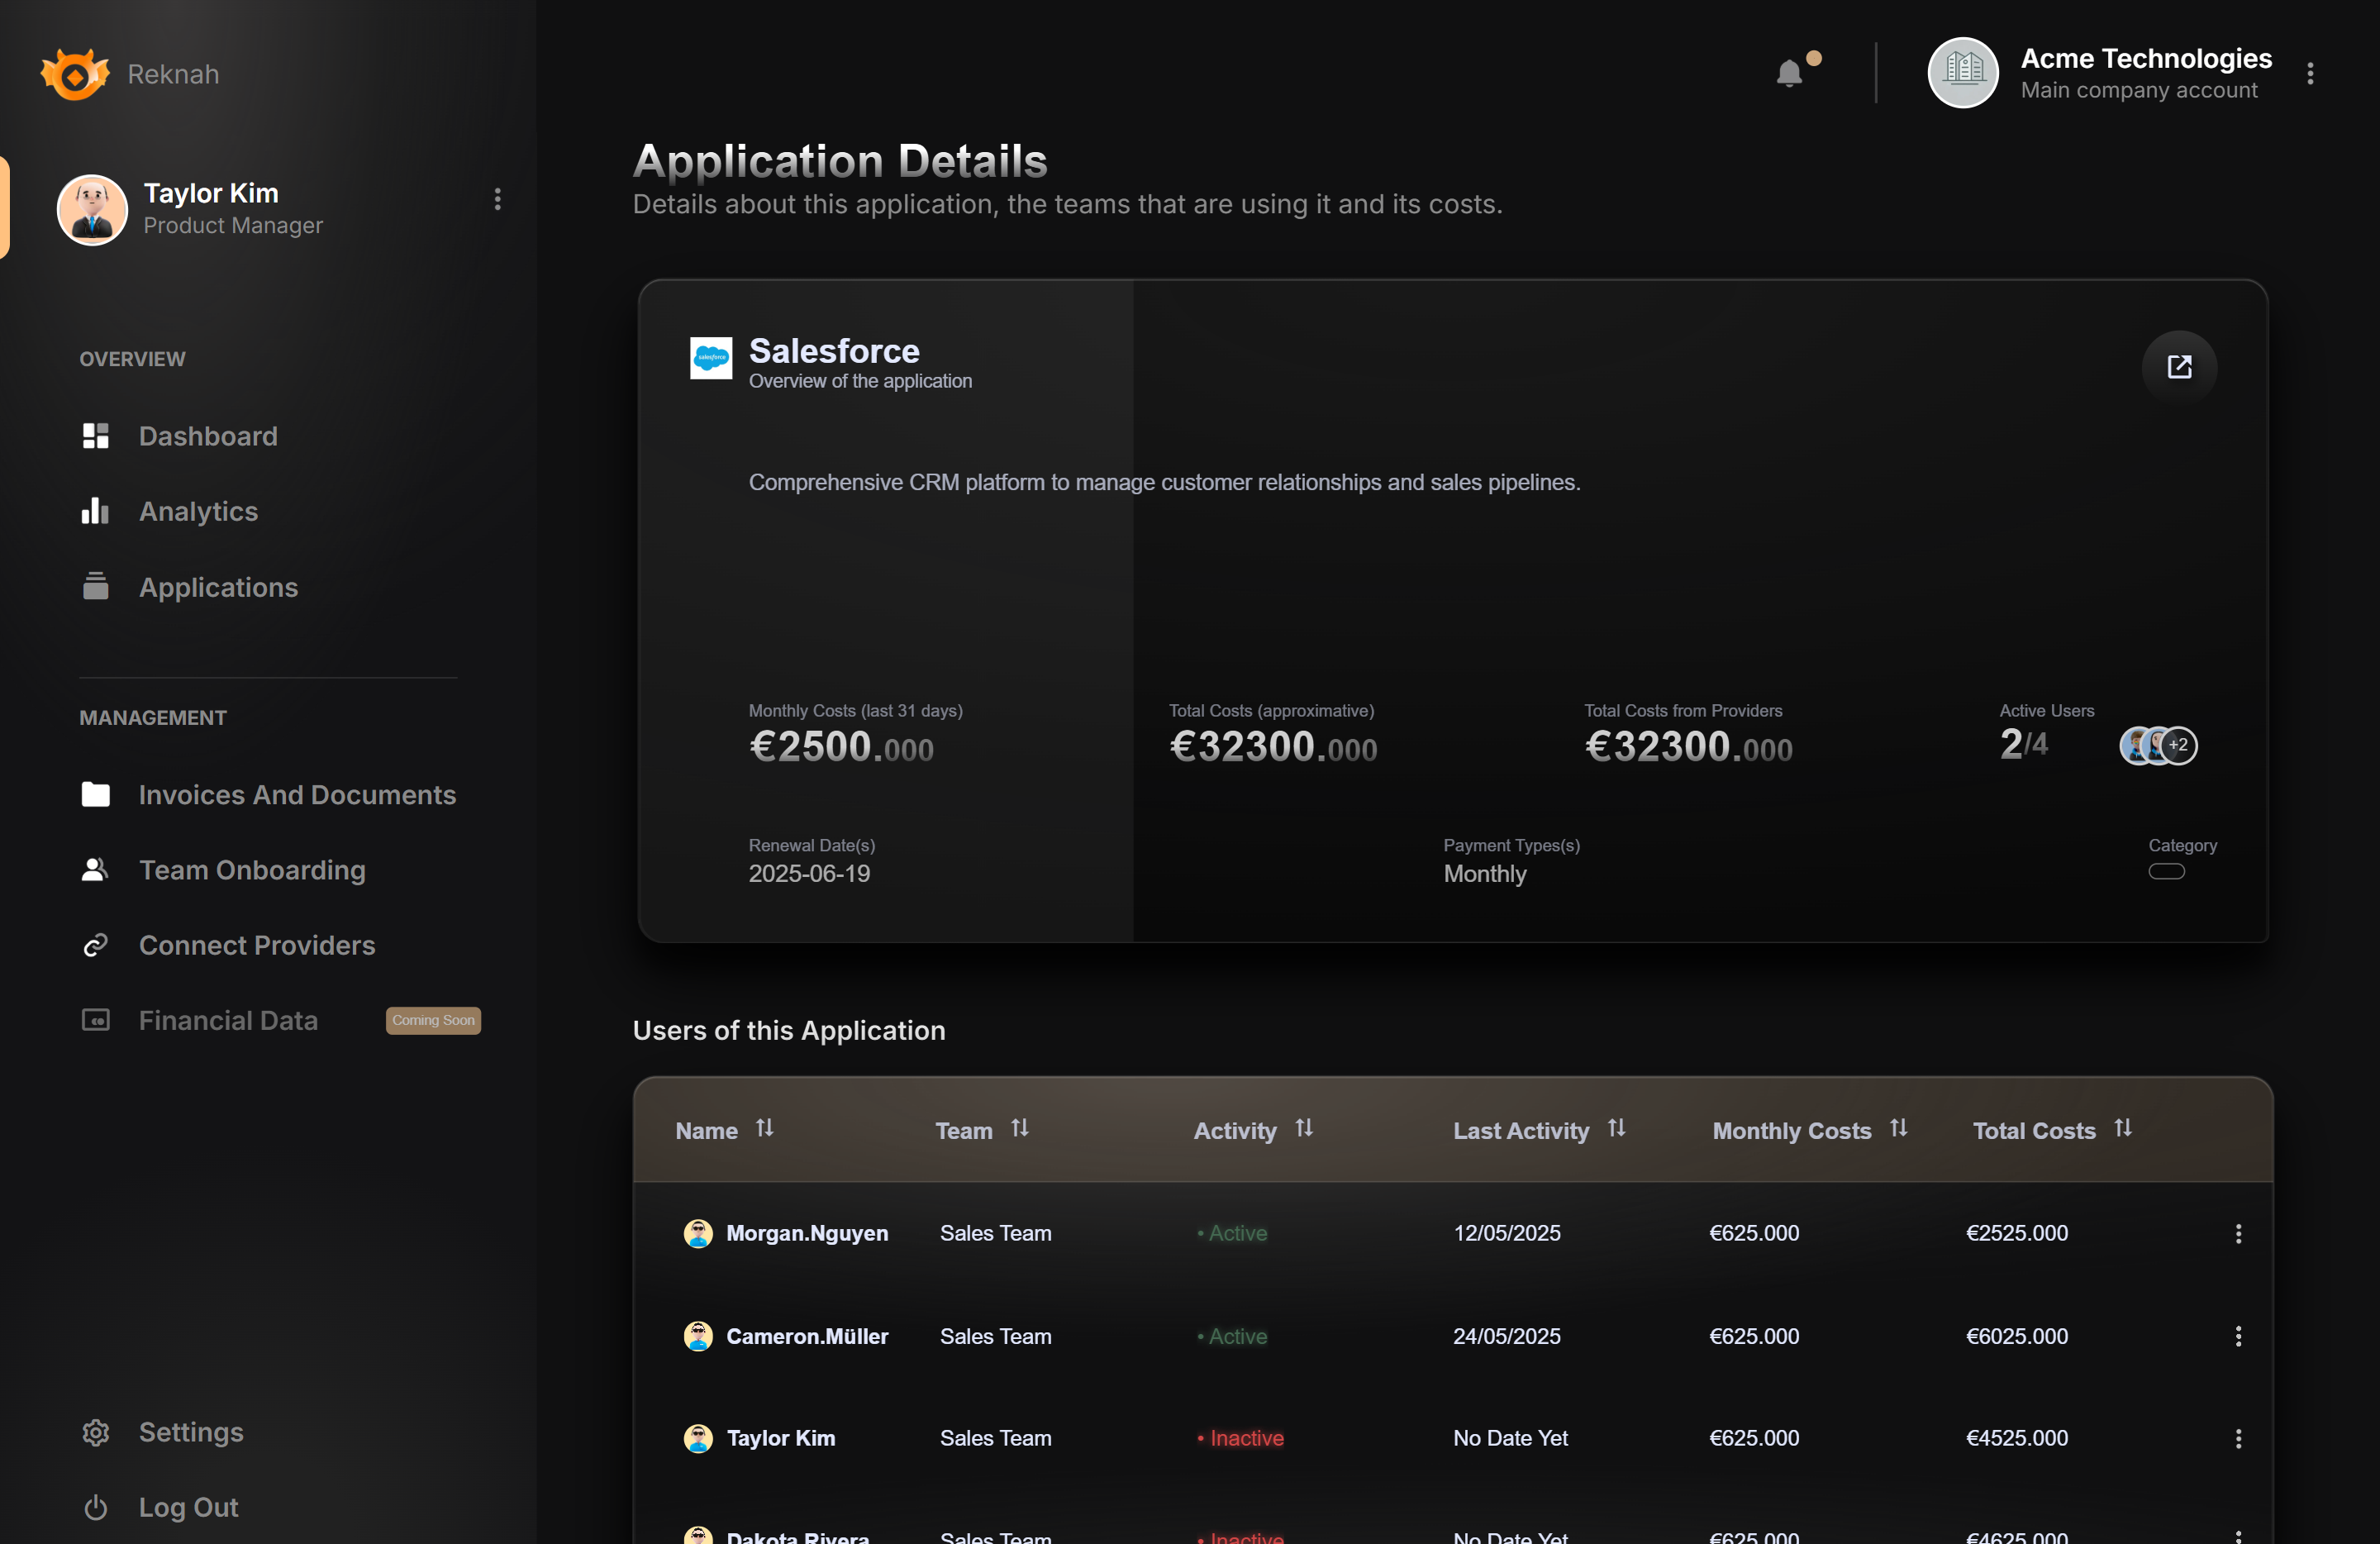2380x1544 pixels.
Task: Click the Dashboard grid icon
Action: click(95, 436)
